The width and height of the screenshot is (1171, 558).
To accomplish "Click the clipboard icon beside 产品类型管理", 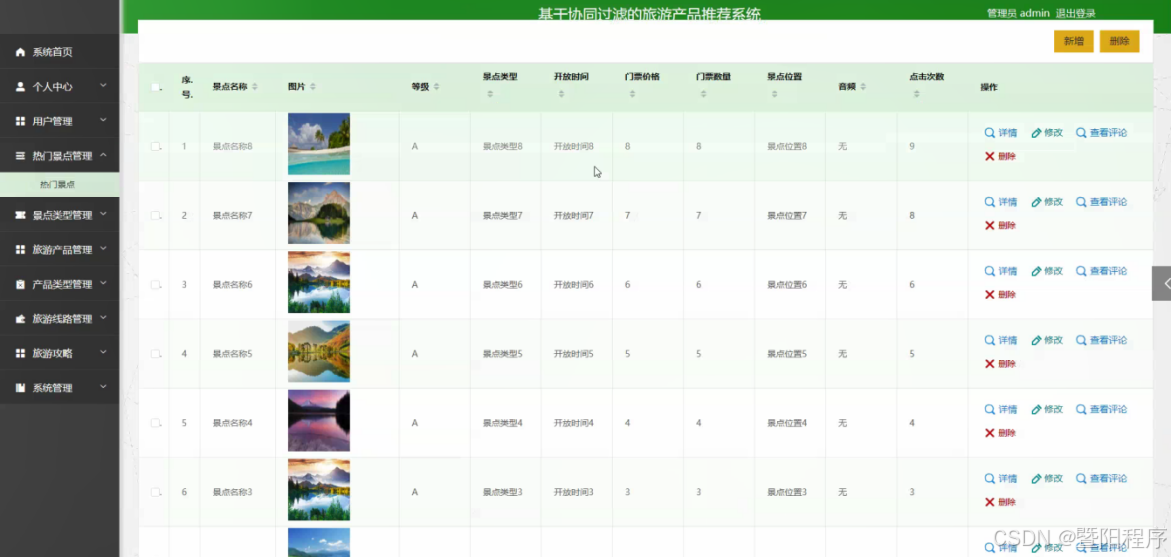I will tap(20, 285).
